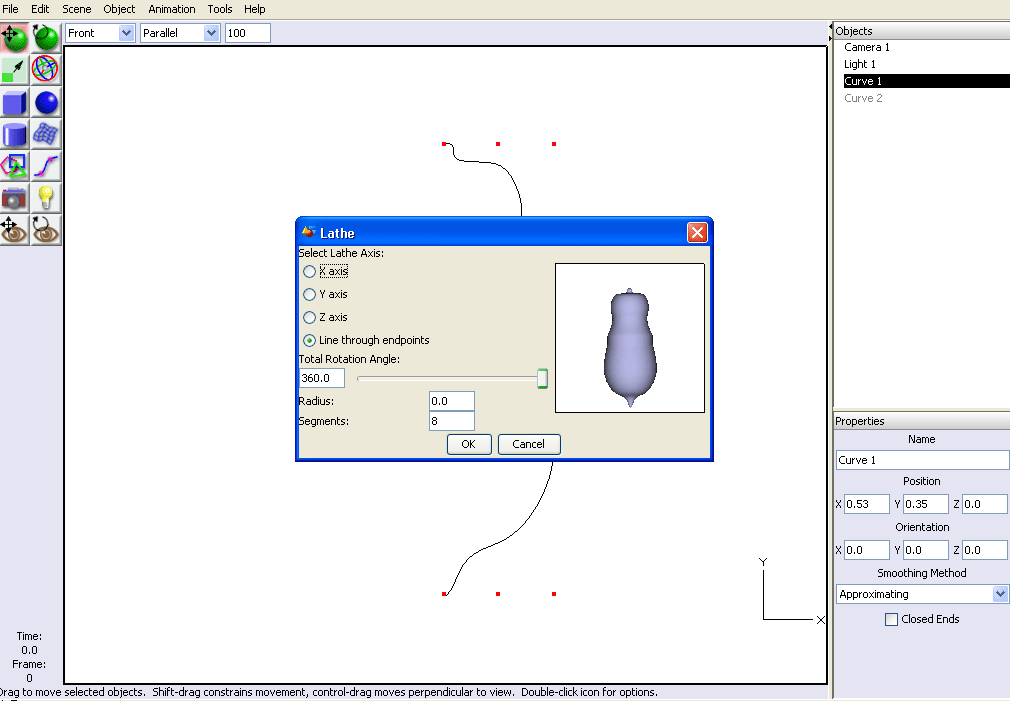Choose the Y axis radio button

click(310, 294)
